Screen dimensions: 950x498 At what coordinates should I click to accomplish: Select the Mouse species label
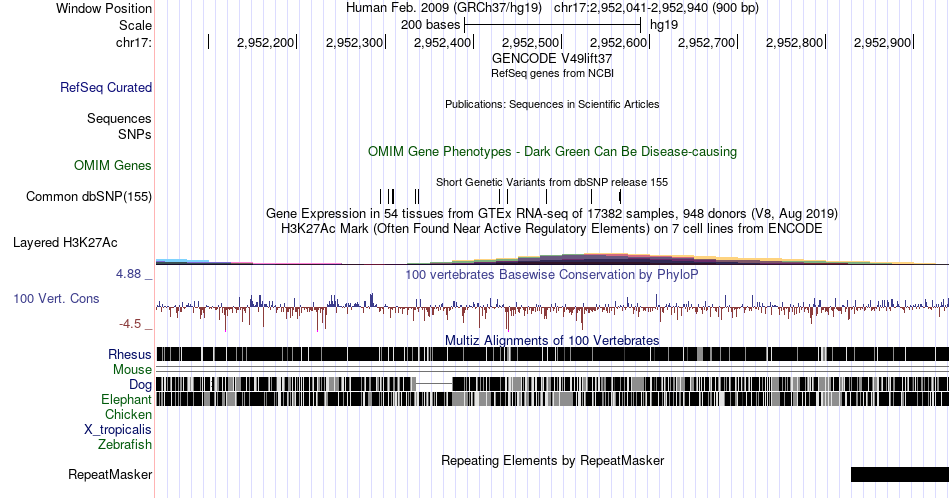pos(133,370)
